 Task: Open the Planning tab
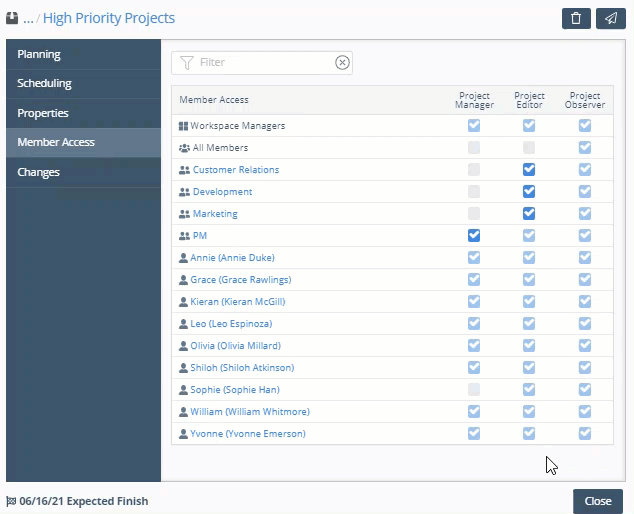(39, 54)
